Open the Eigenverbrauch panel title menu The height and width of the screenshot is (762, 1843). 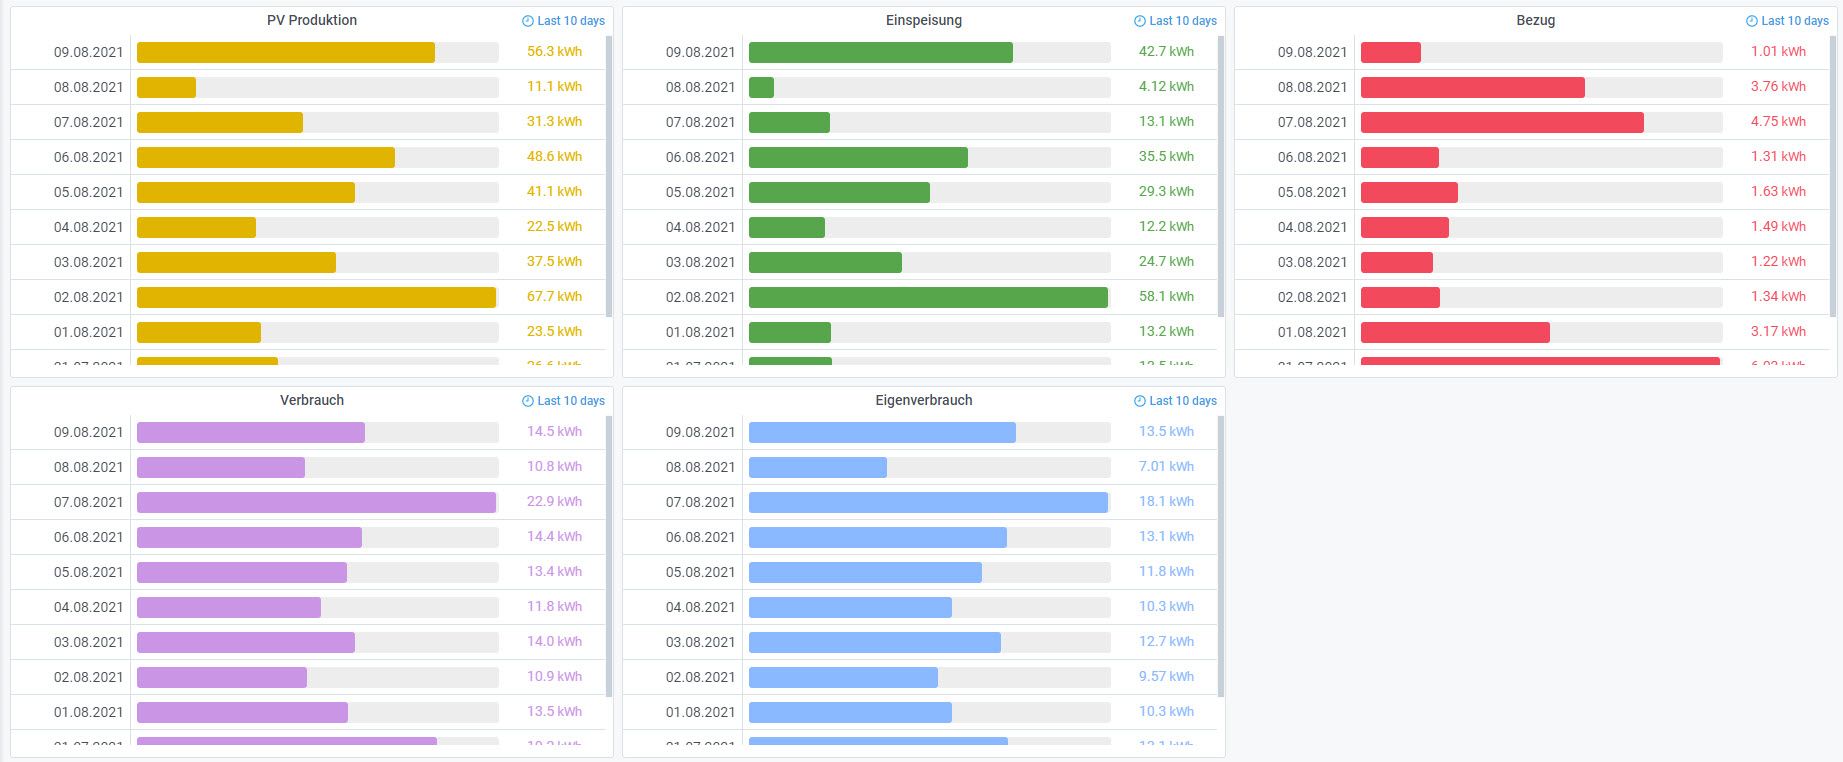924,400
